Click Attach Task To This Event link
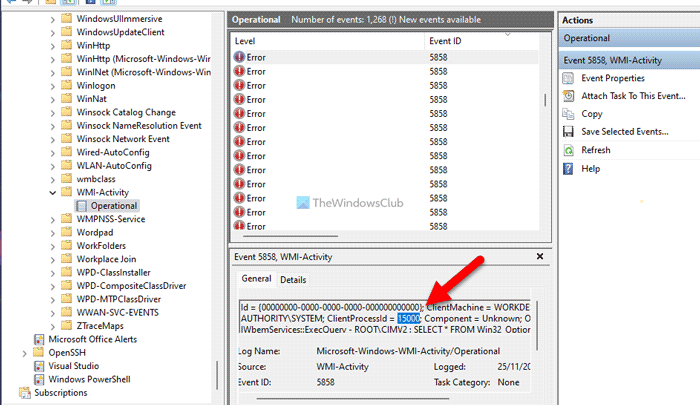 (633, 96)
